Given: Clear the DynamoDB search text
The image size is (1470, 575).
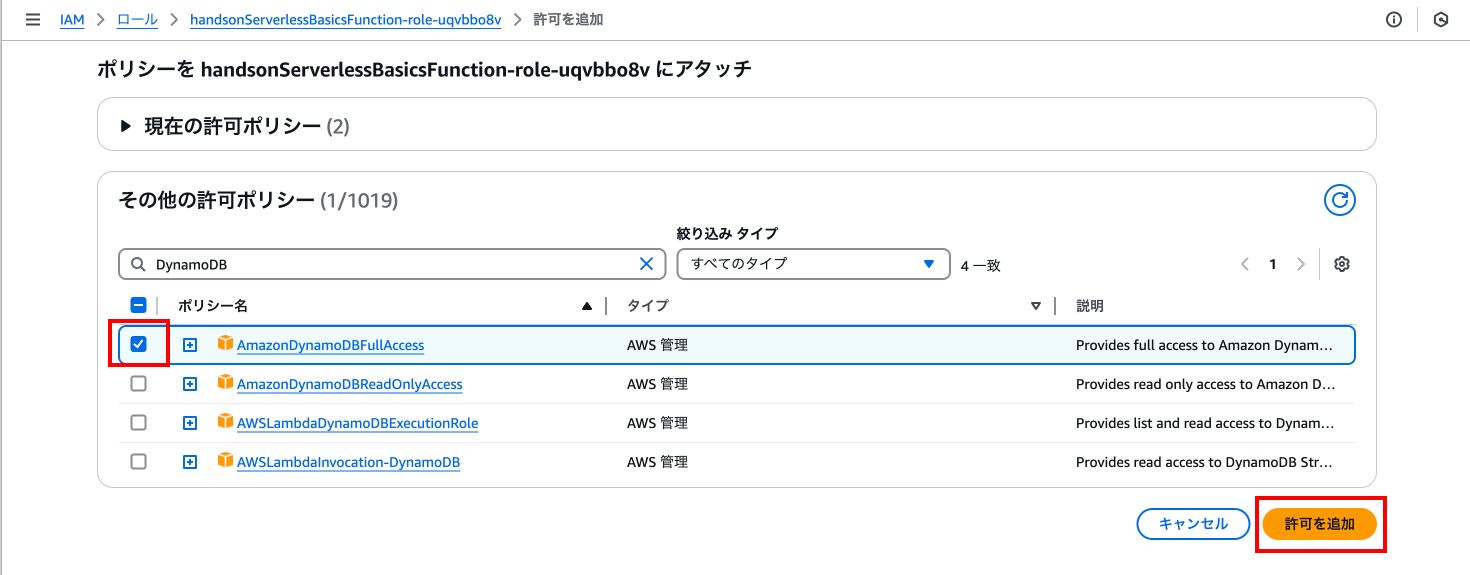Looking at the screenshot, I should 646,264.
